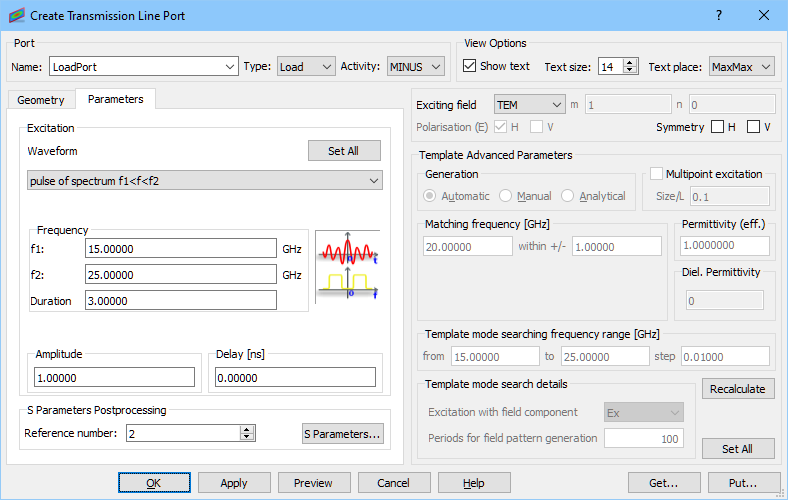This screenshot has height=500, width=788.
Task: Click the Amplitude input field
Action: (114, 377)
